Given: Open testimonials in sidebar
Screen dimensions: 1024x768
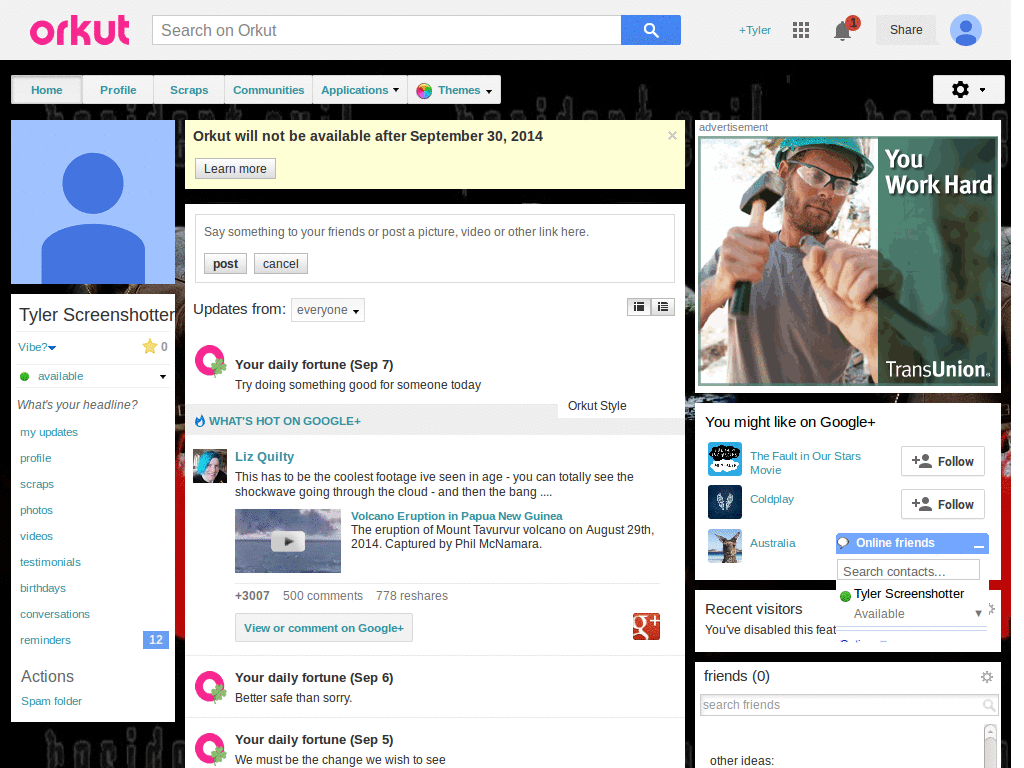Looking at the screenshot, I should (50, 562).
